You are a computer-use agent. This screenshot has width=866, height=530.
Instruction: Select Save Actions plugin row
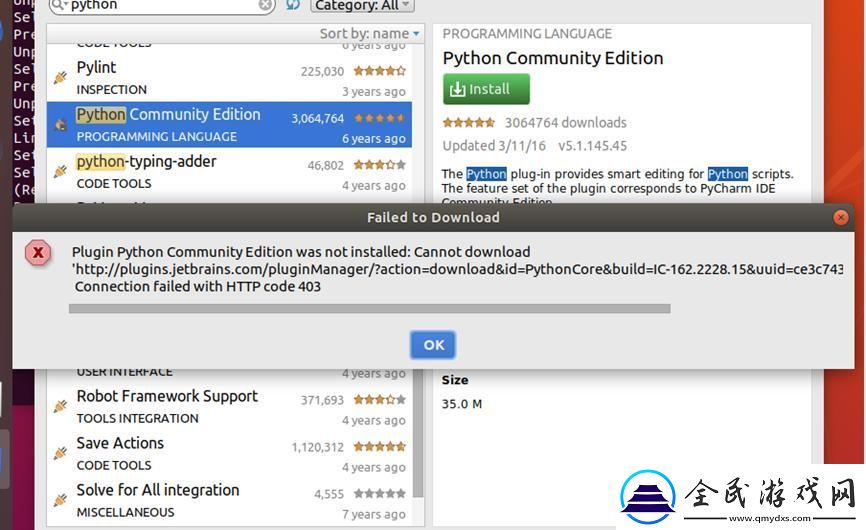coord(229,453)
